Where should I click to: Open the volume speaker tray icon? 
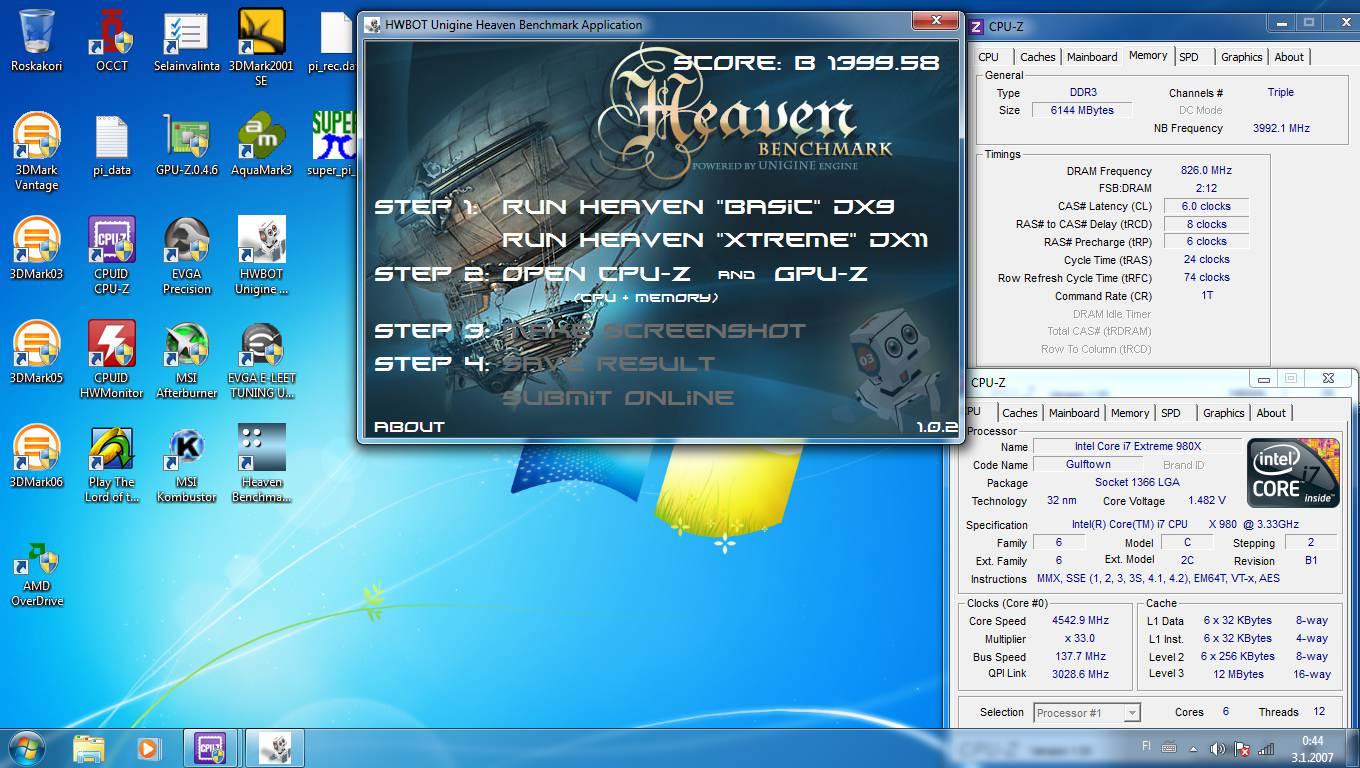(x=1217, y=748)
